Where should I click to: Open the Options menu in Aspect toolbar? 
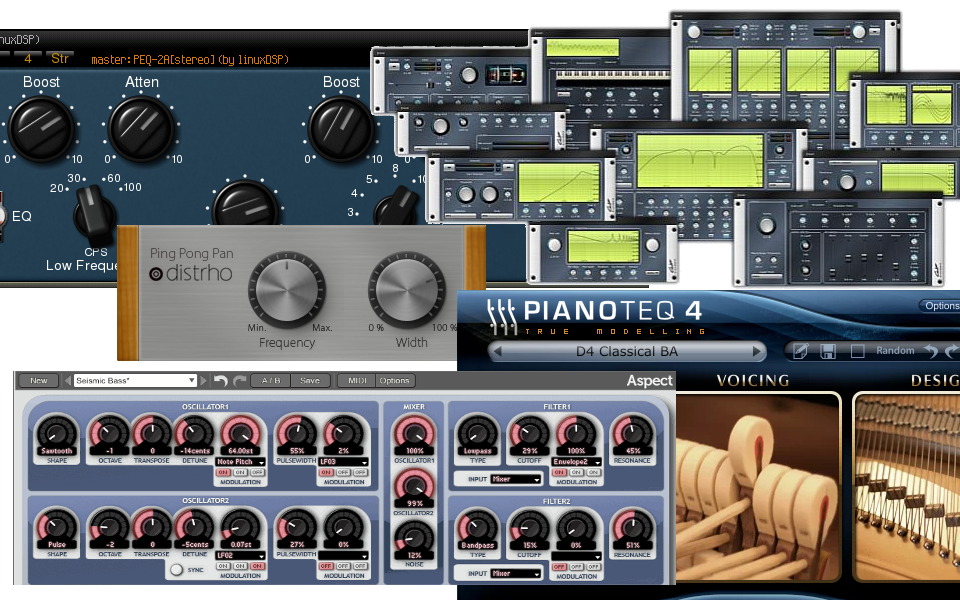coord(394,381)
